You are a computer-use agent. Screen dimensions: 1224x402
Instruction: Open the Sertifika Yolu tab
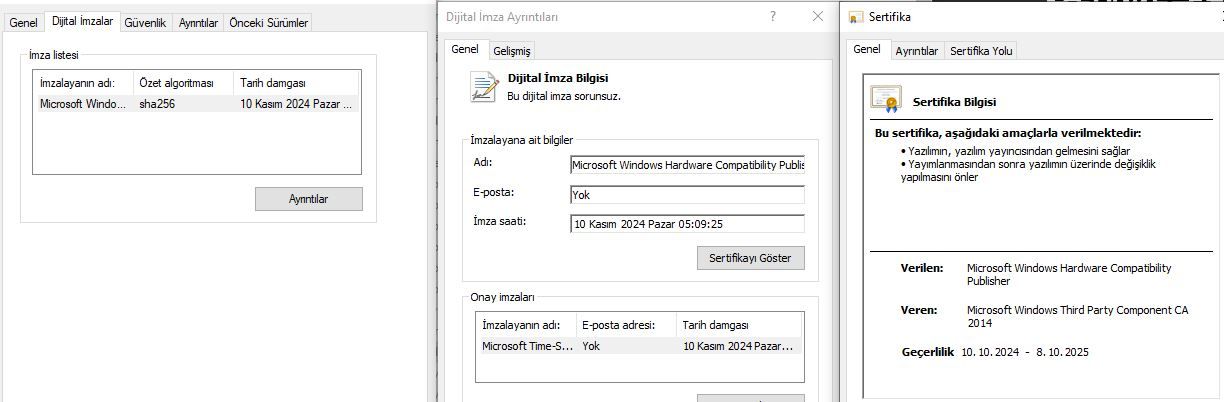(x=981, y=51)
